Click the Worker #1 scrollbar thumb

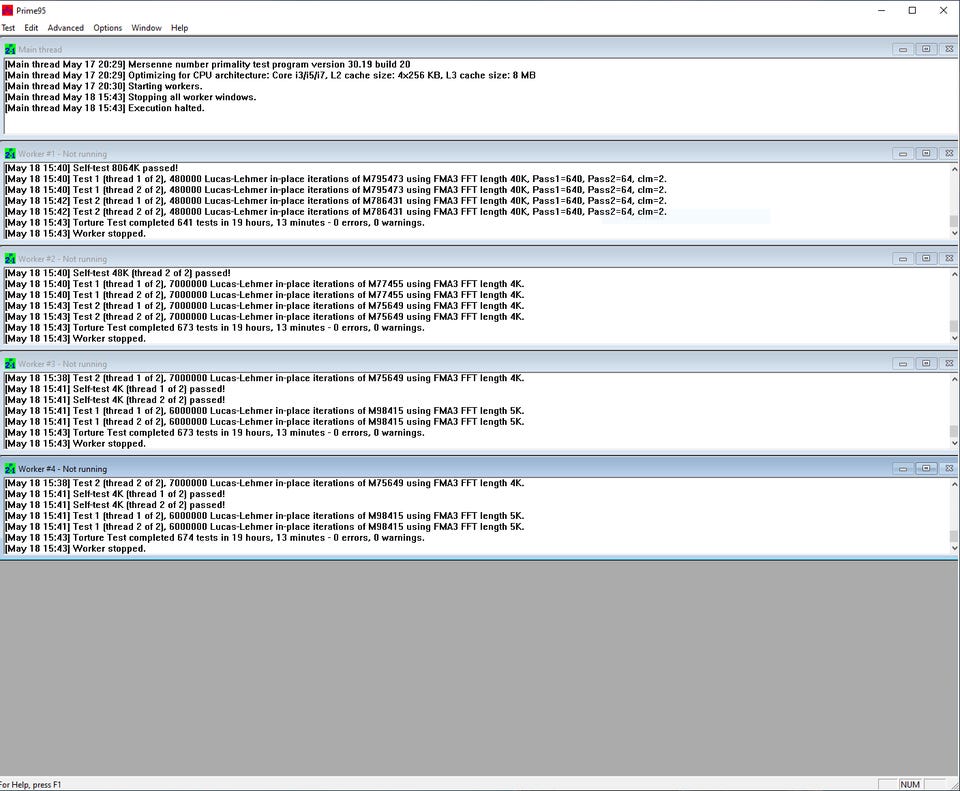[953, 221]
